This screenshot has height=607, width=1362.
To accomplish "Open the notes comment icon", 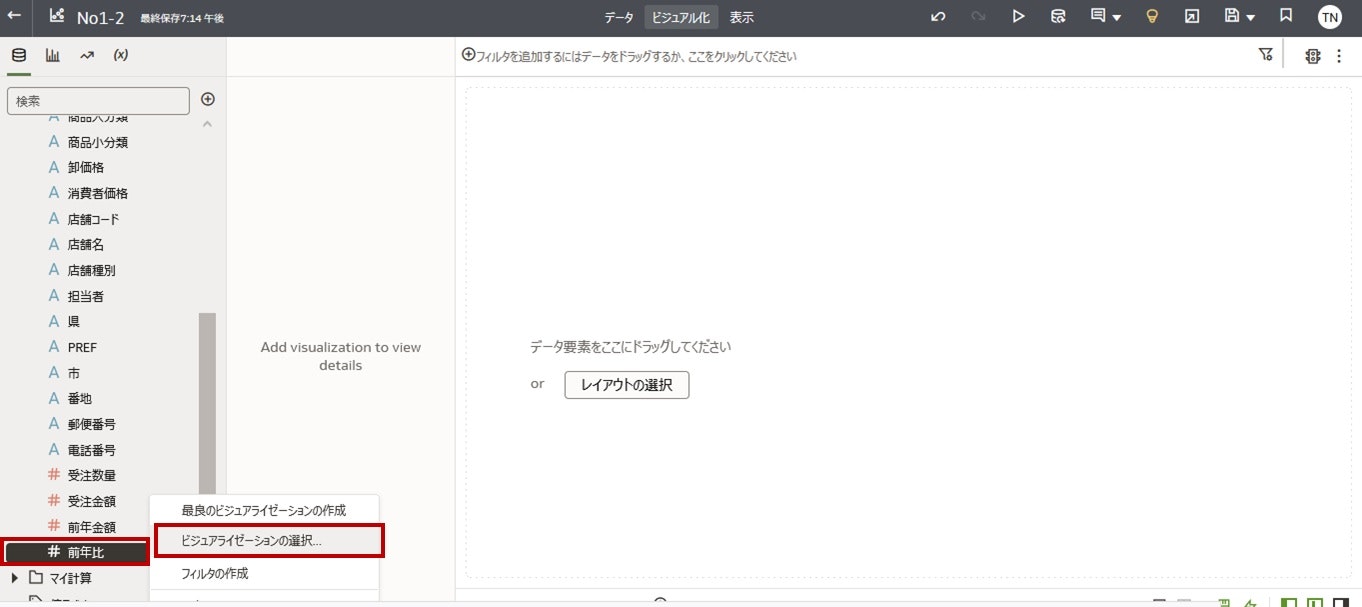I will 1098,16.
